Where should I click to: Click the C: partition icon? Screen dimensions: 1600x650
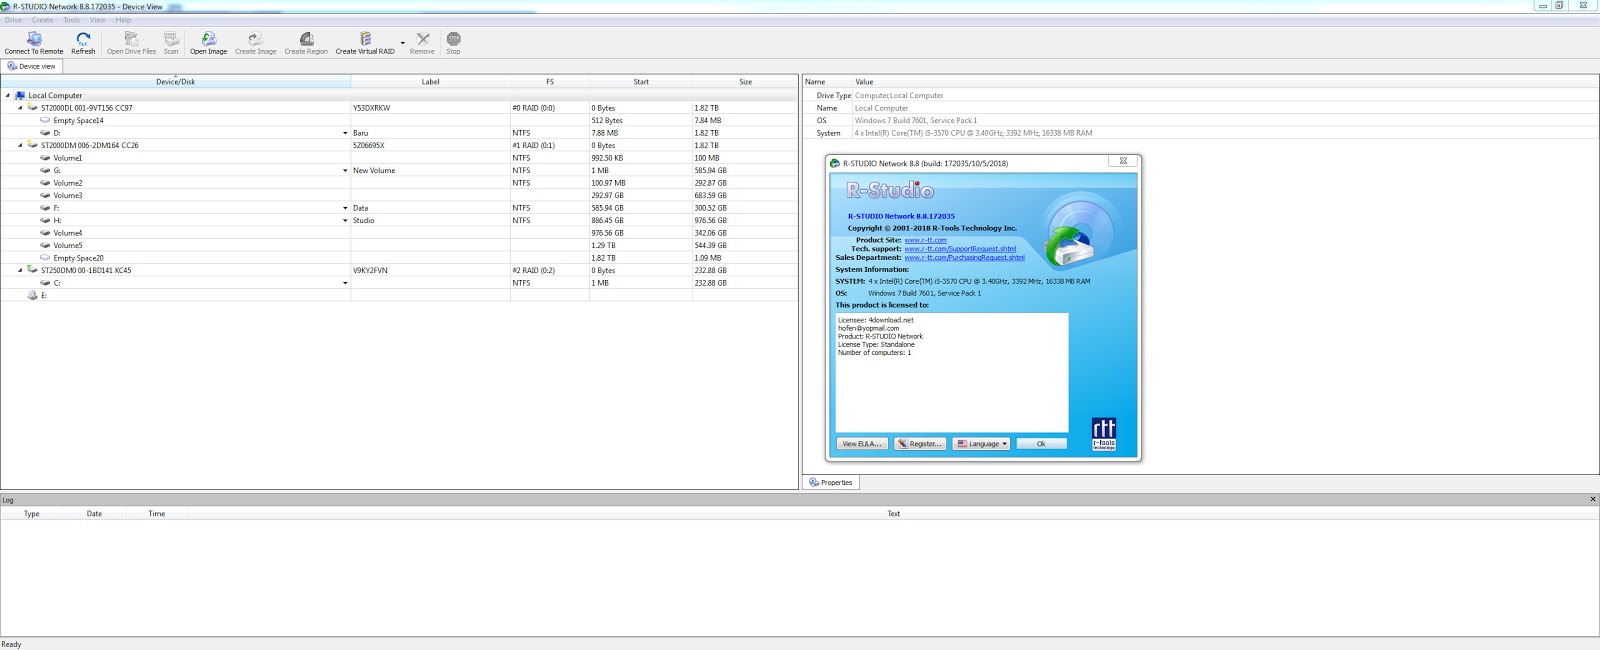point(45,283)
